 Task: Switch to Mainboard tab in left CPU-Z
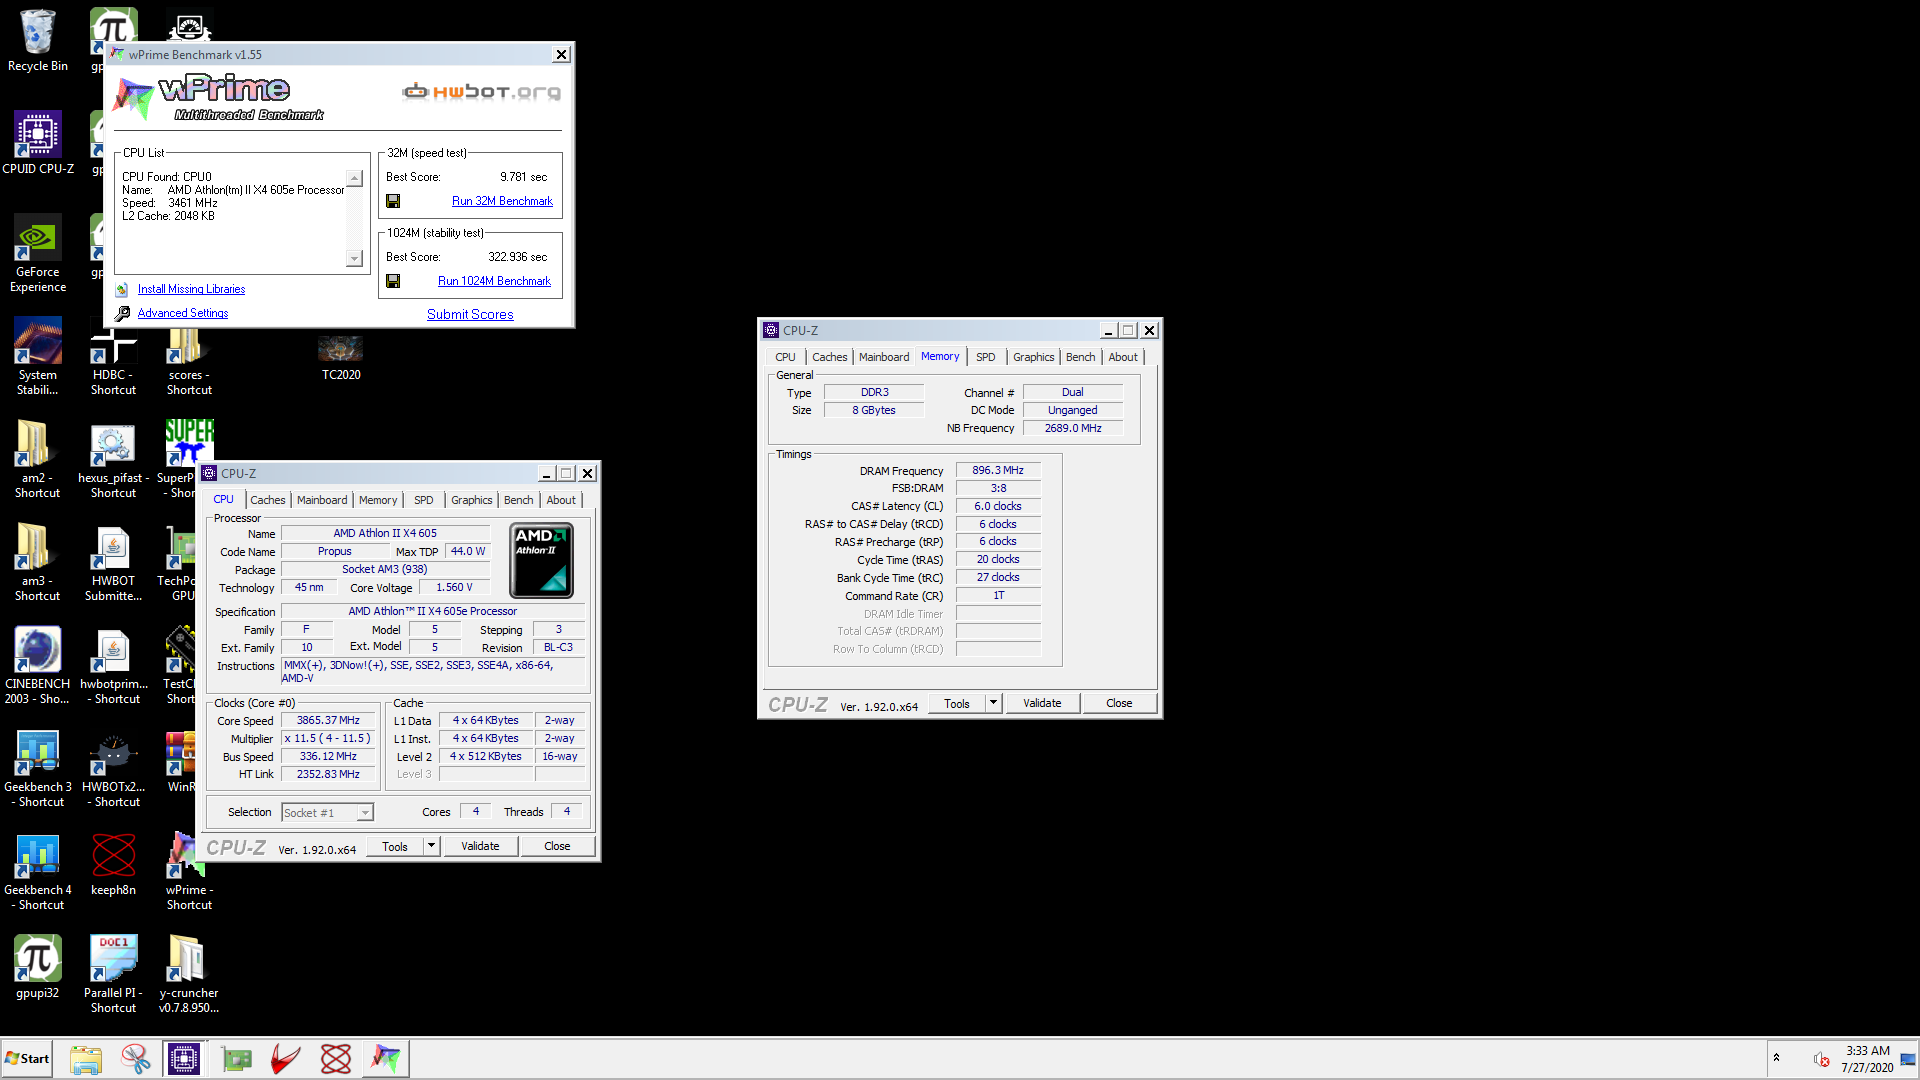(322, 500)
